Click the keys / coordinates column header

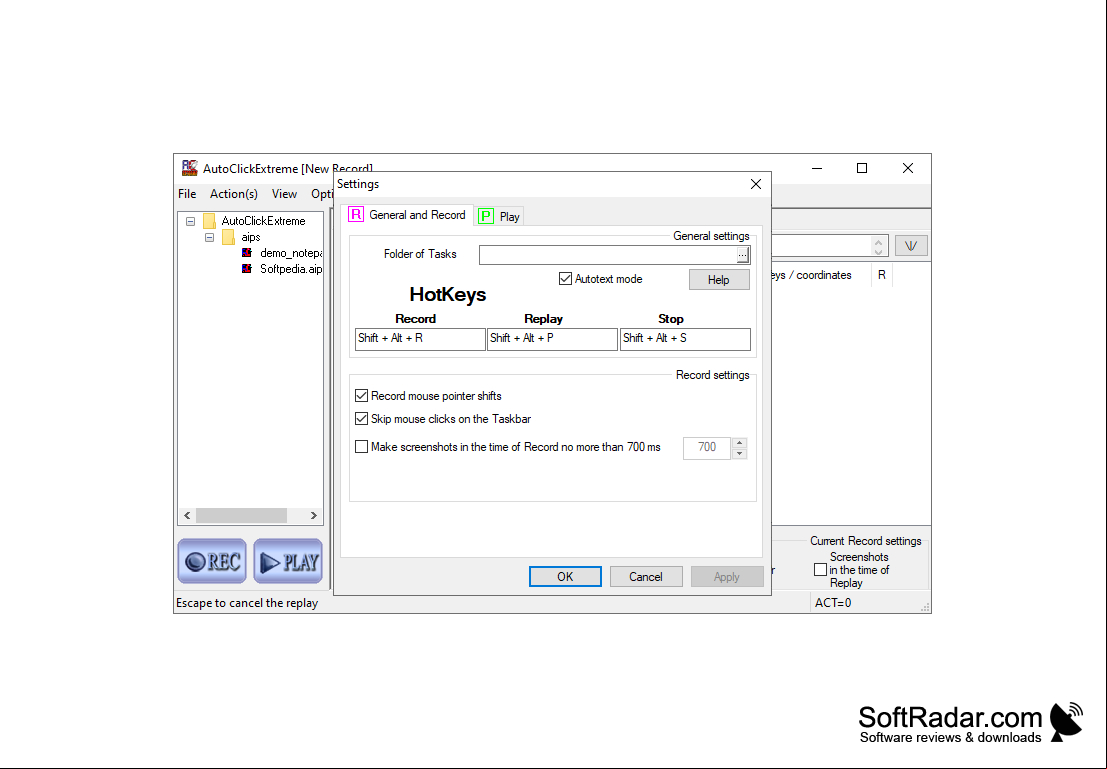821,275
